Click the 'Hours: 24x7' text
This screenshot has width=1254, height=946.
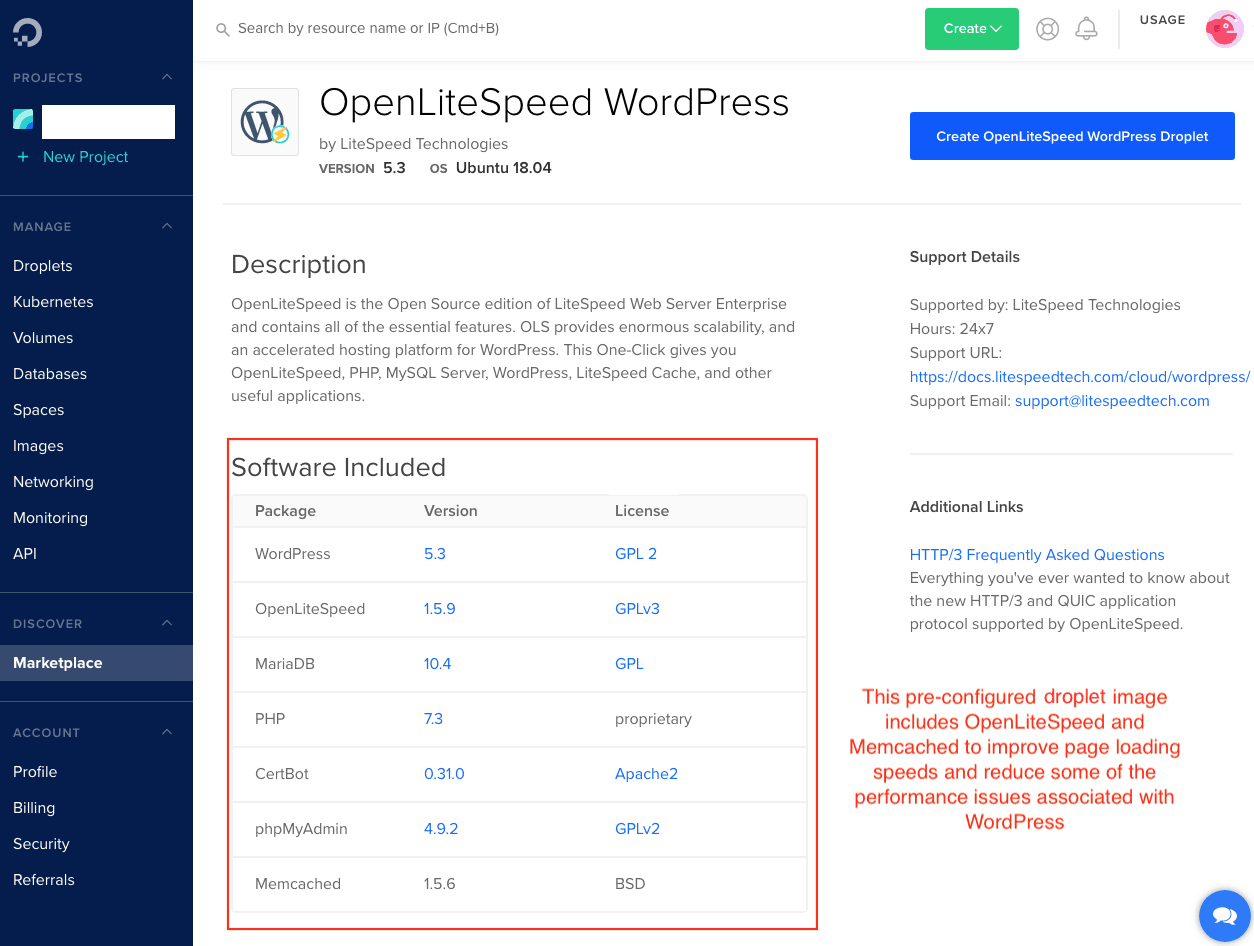(952, 329)
